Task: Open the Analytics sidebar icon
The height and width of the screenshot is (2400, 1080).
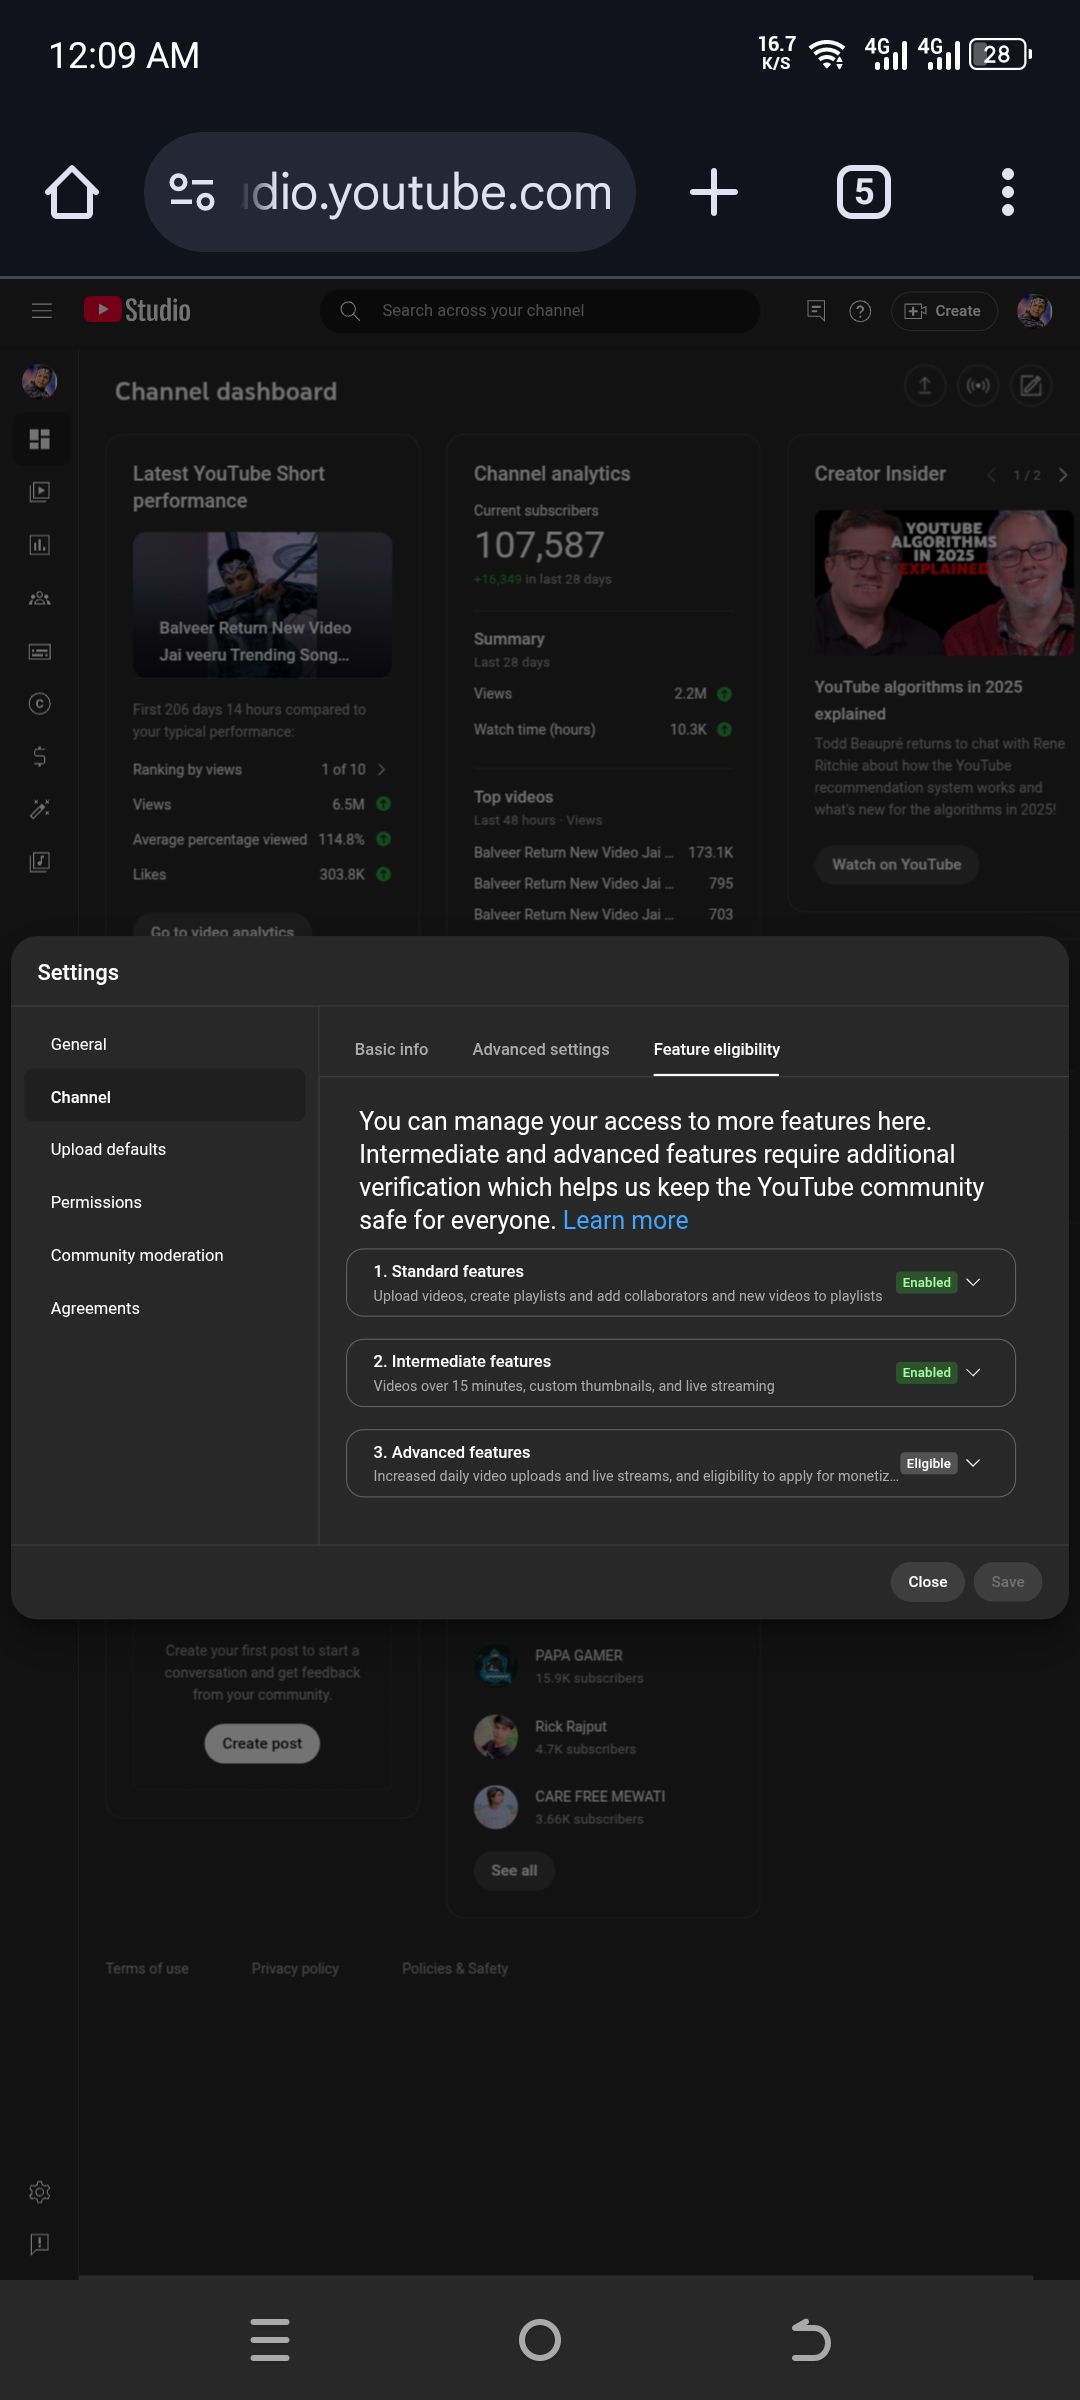Action: (x=40, y=545)
